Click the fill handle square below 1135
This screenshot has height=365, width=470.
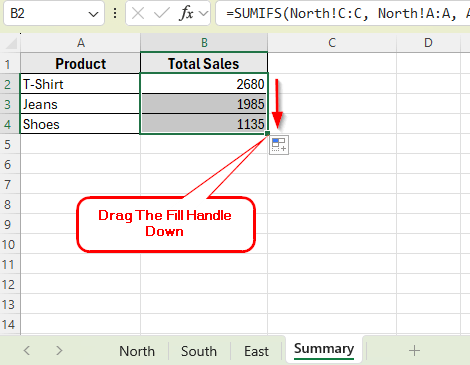click(x=267, y=133)
